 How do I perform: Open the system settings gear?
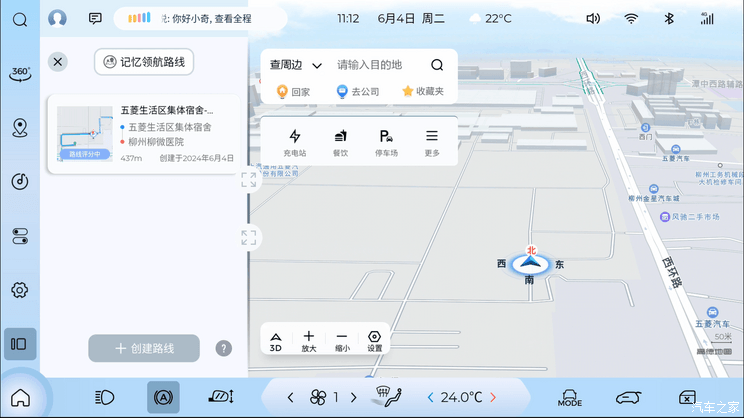19,289
